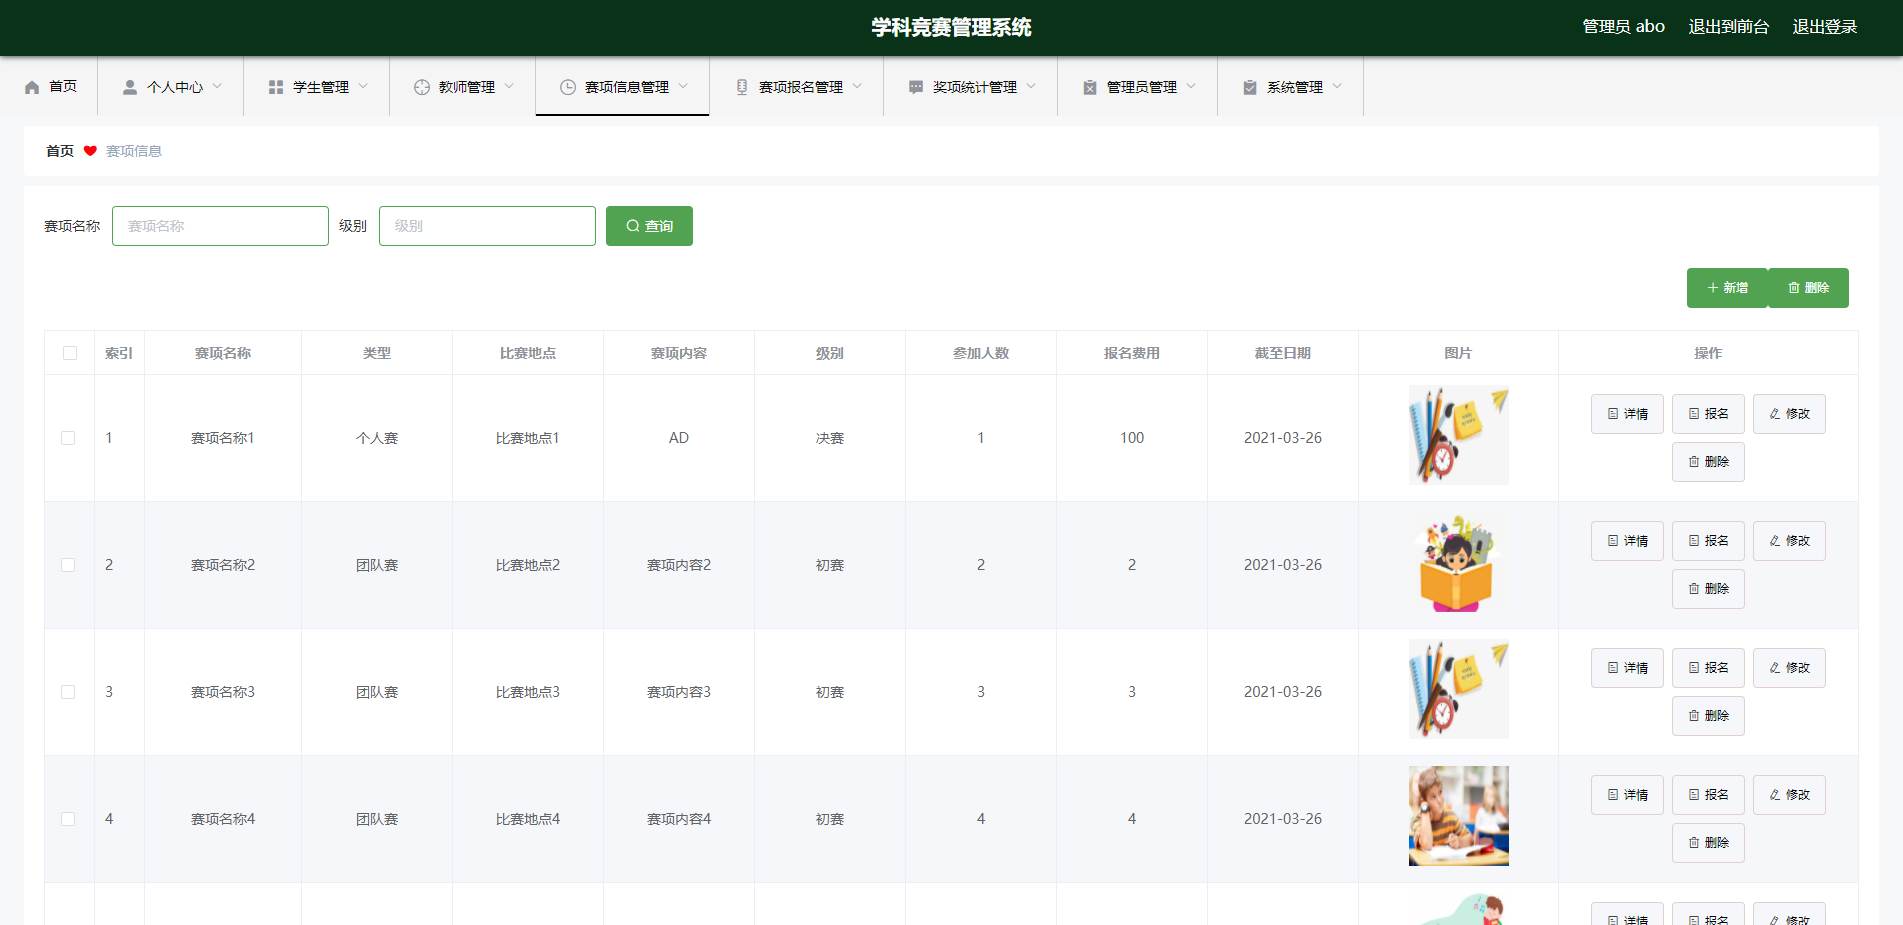The image size is (1903, 925).
Task: Check the checkbox for row 赛项名称2
Action: 68,565
